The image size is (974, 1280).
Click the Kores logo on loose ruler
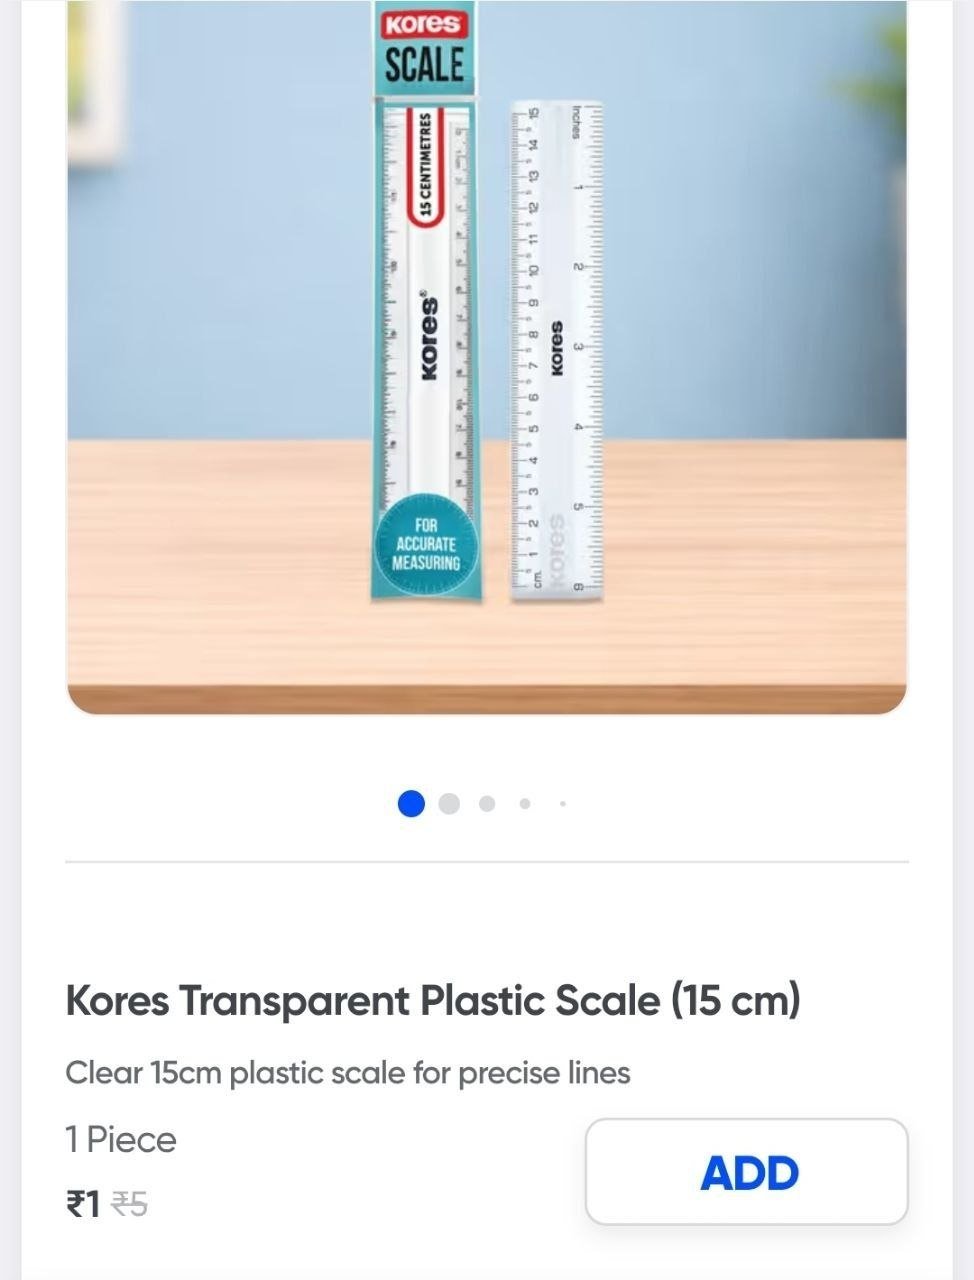coord(557,348)
